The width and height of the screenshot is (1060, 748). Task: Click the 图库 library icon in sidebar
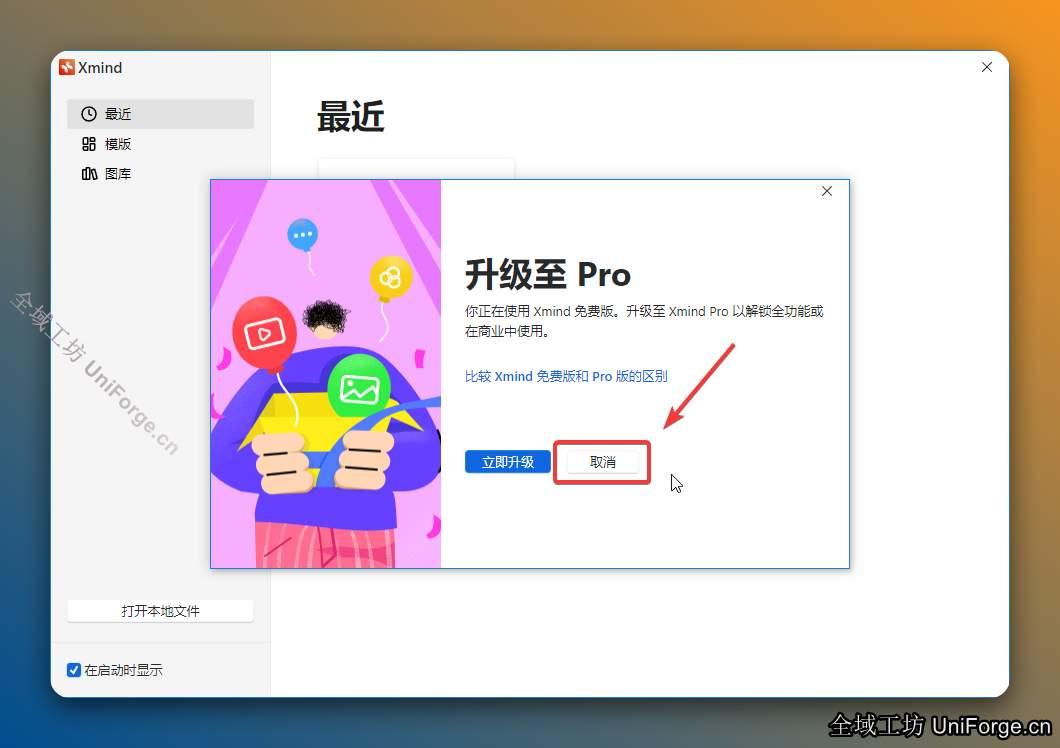[89, 174]
